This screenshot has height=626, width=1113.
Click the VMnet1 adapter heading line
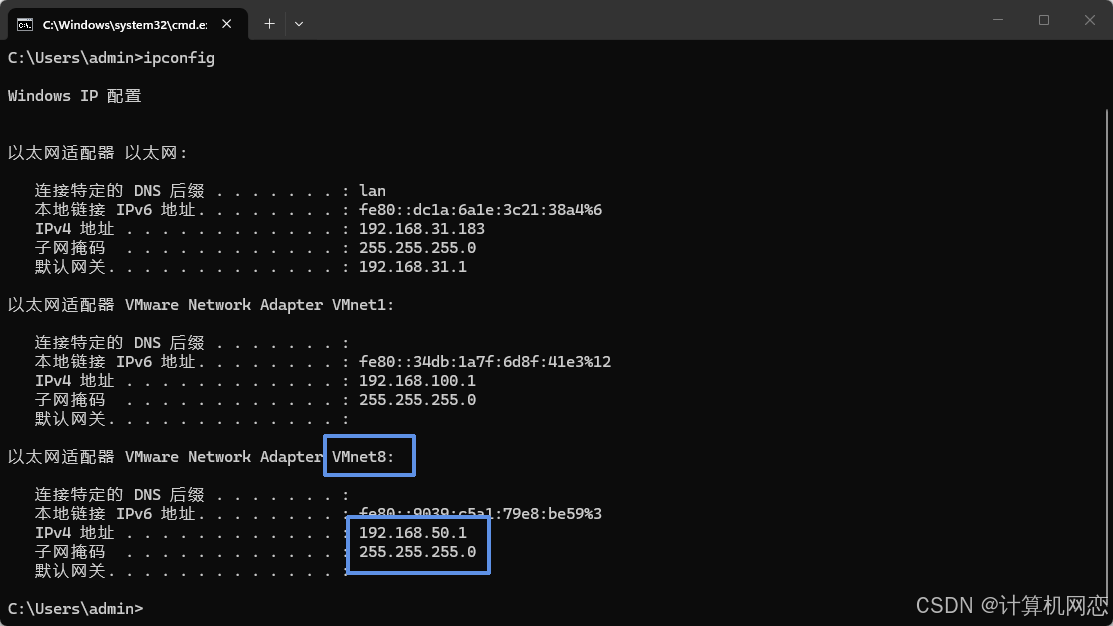[201, 304]
